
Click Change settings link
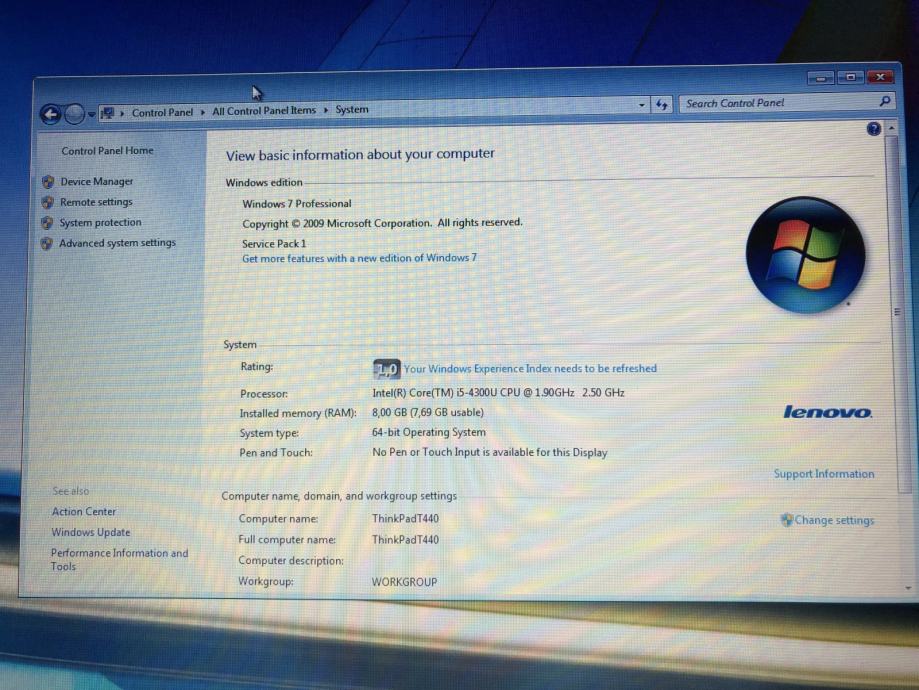coord(834,520)
